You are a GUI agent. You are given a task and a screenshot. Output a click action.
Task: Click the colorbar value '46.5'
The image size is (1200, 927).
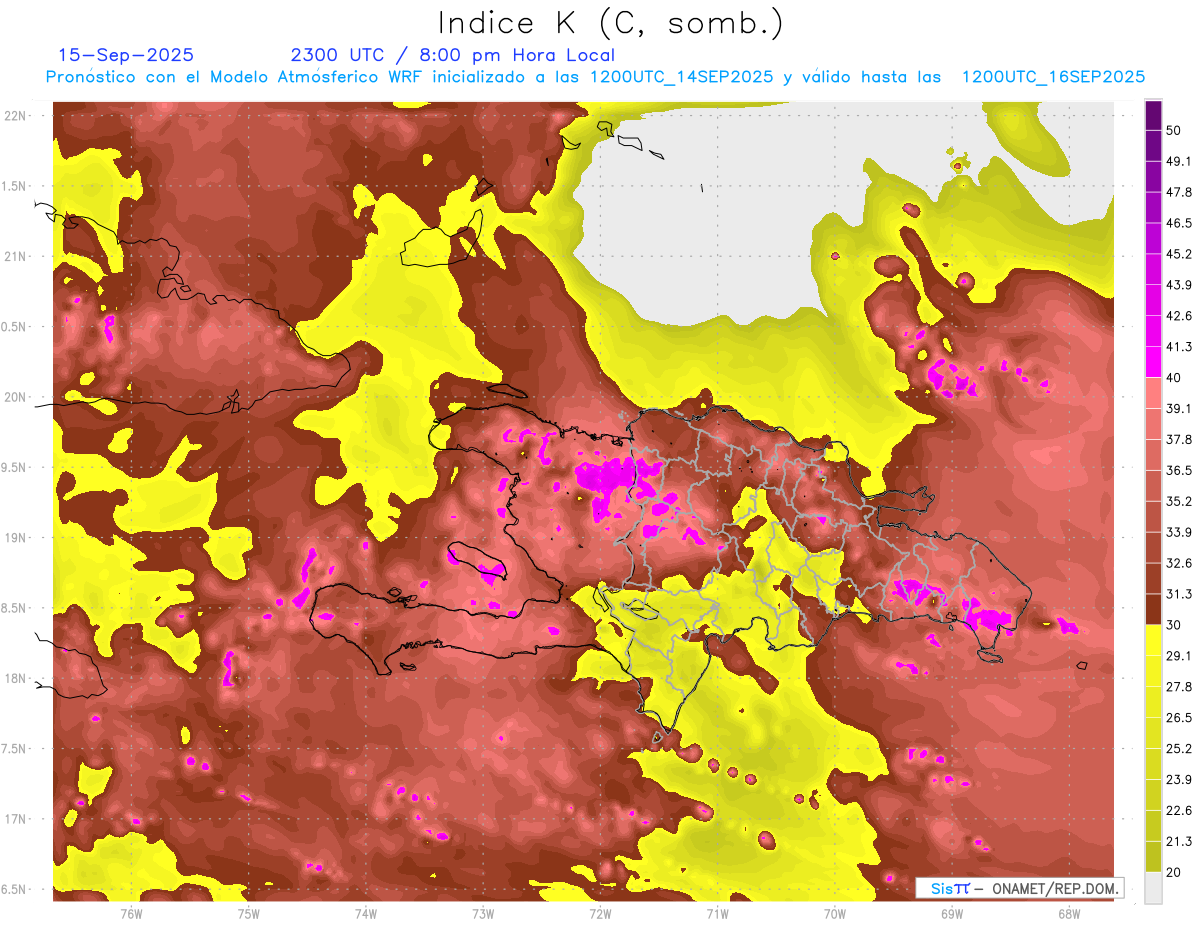click(x=1179, y=223)
